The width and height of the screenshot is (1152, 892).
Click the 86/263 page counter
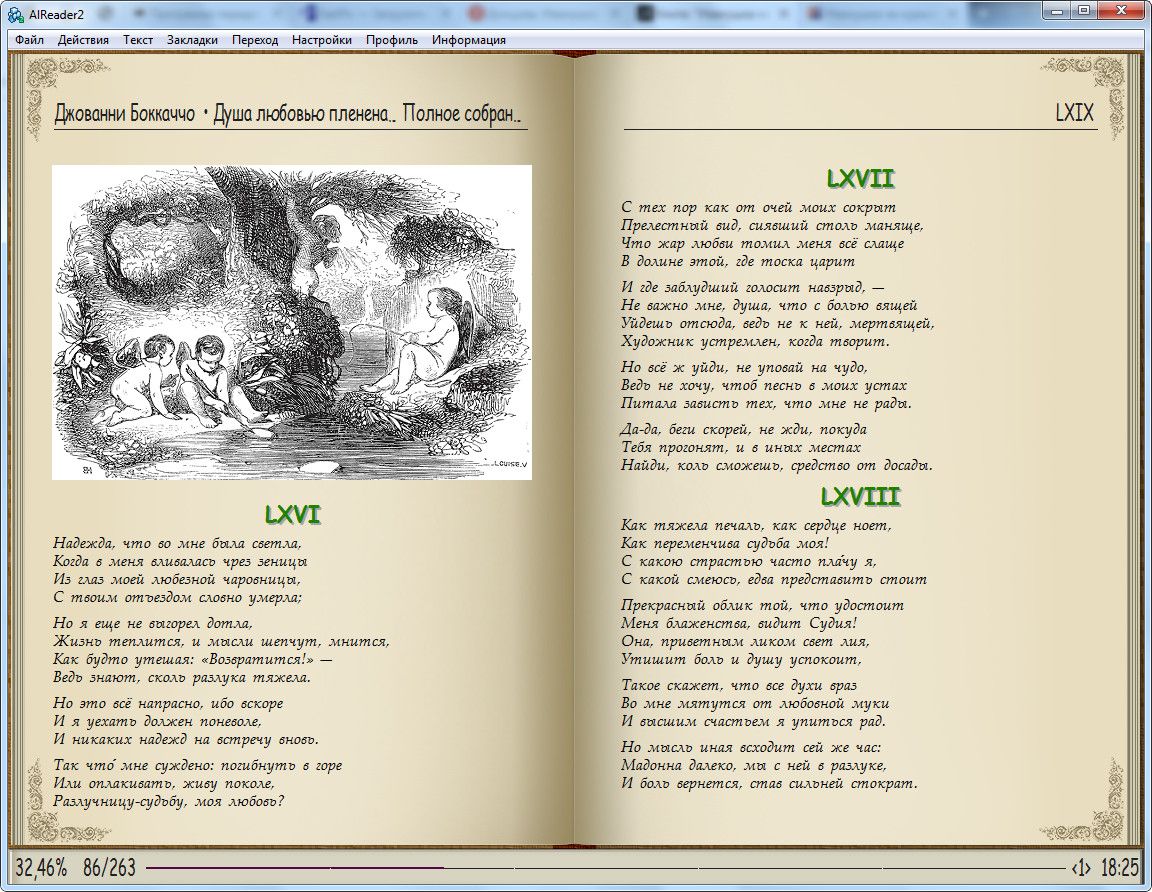pyautogui.click(x=109, y=868)
